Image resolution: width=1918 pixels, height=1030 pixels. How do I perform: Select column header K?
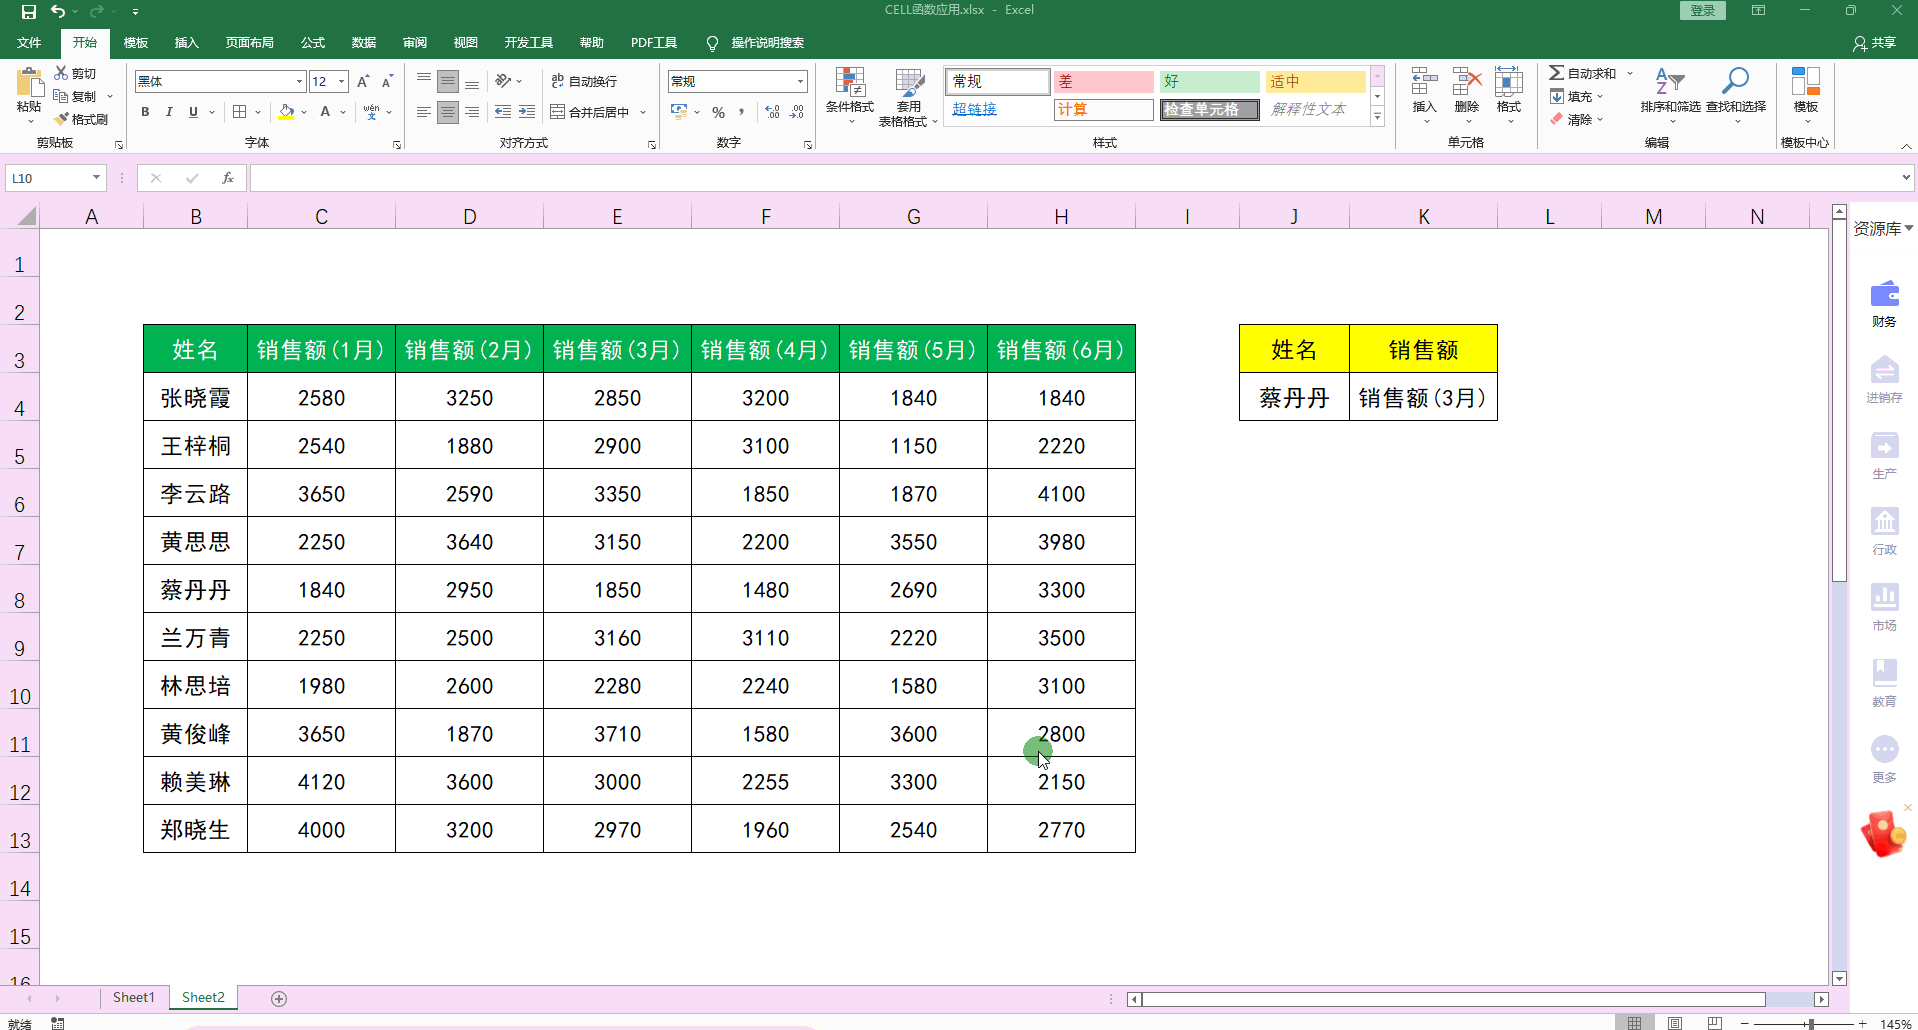click(x=1423, y=216)
